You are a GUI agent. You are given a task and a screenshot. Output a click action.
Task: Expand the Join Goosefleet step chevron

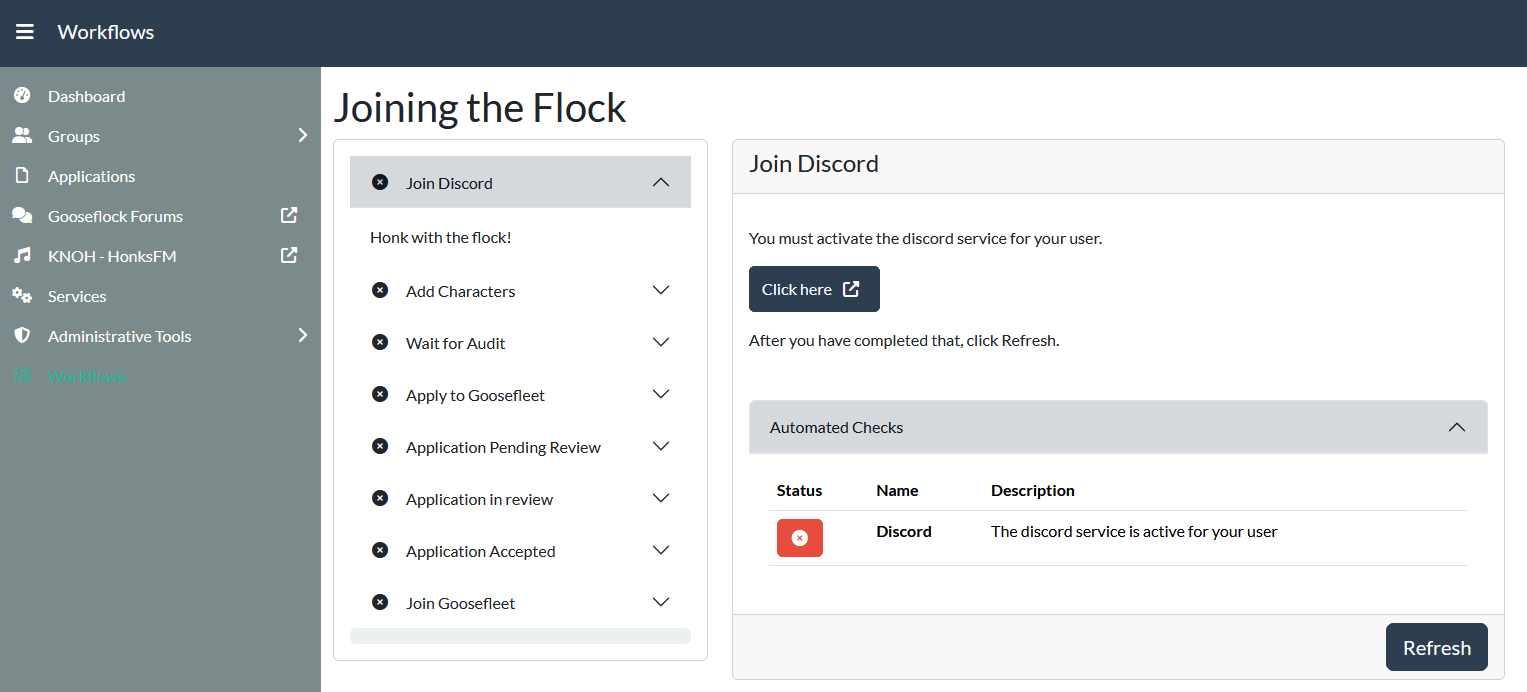click(660, 602)
